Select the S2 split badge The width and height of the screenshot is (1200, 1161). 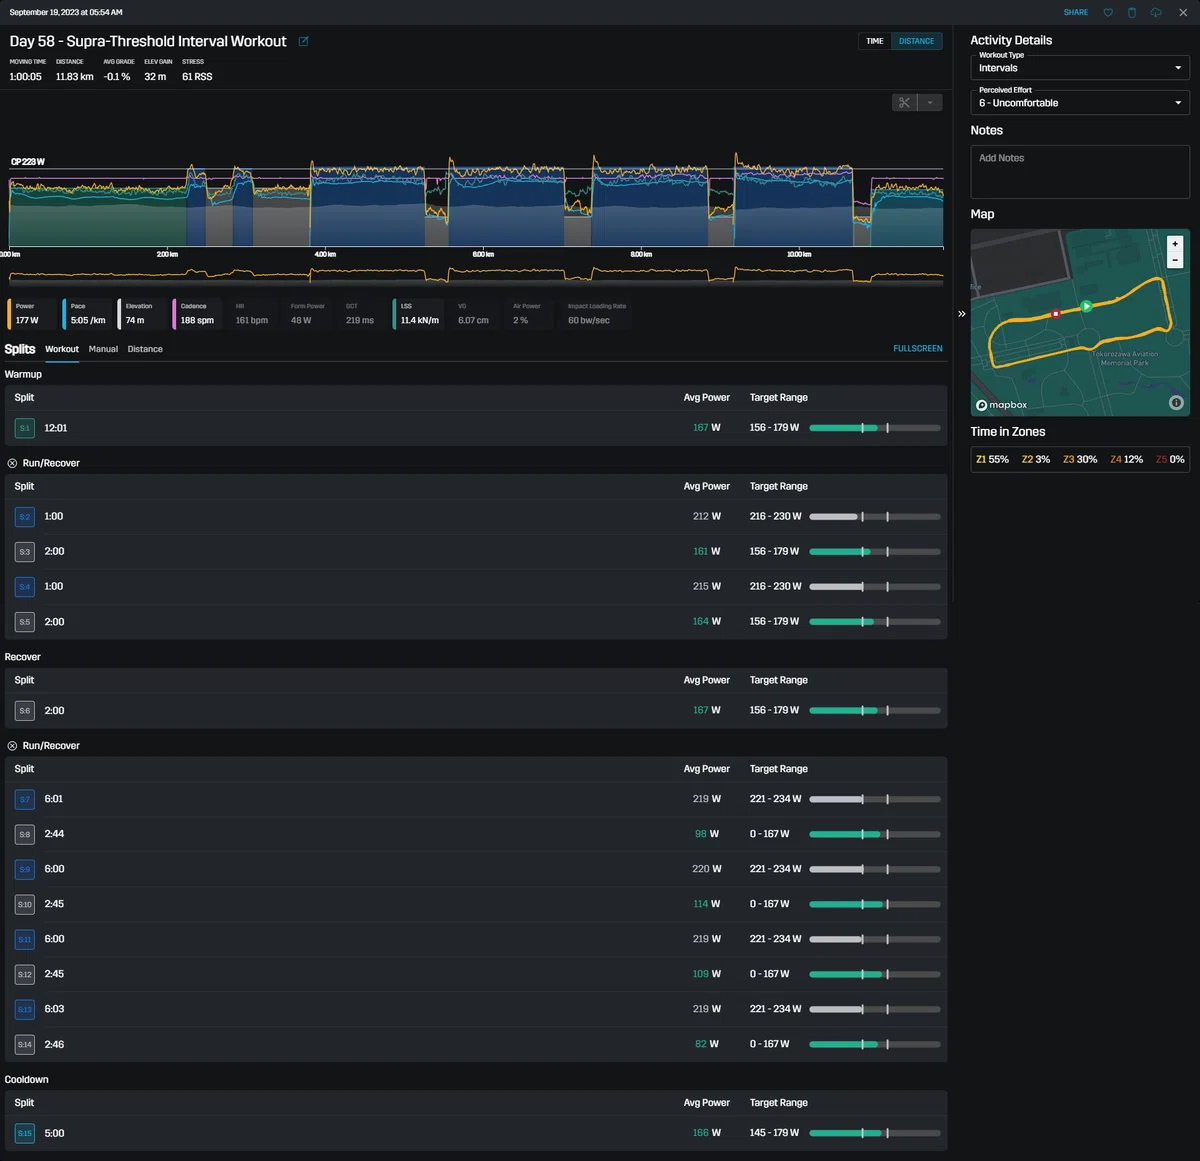pyautogui.click(x=25, y=517)
